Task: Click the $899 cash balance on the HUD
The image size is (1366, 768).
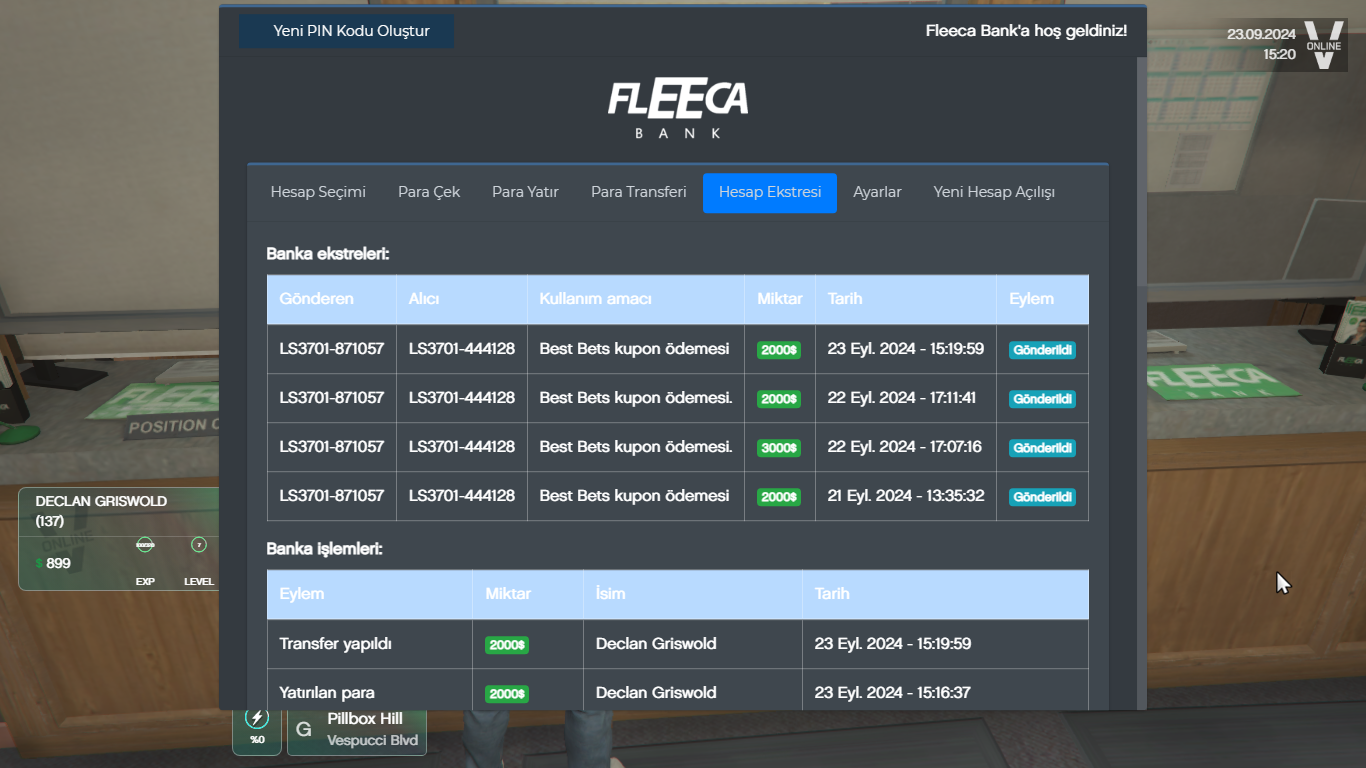Action: click(x=53, y=563)
